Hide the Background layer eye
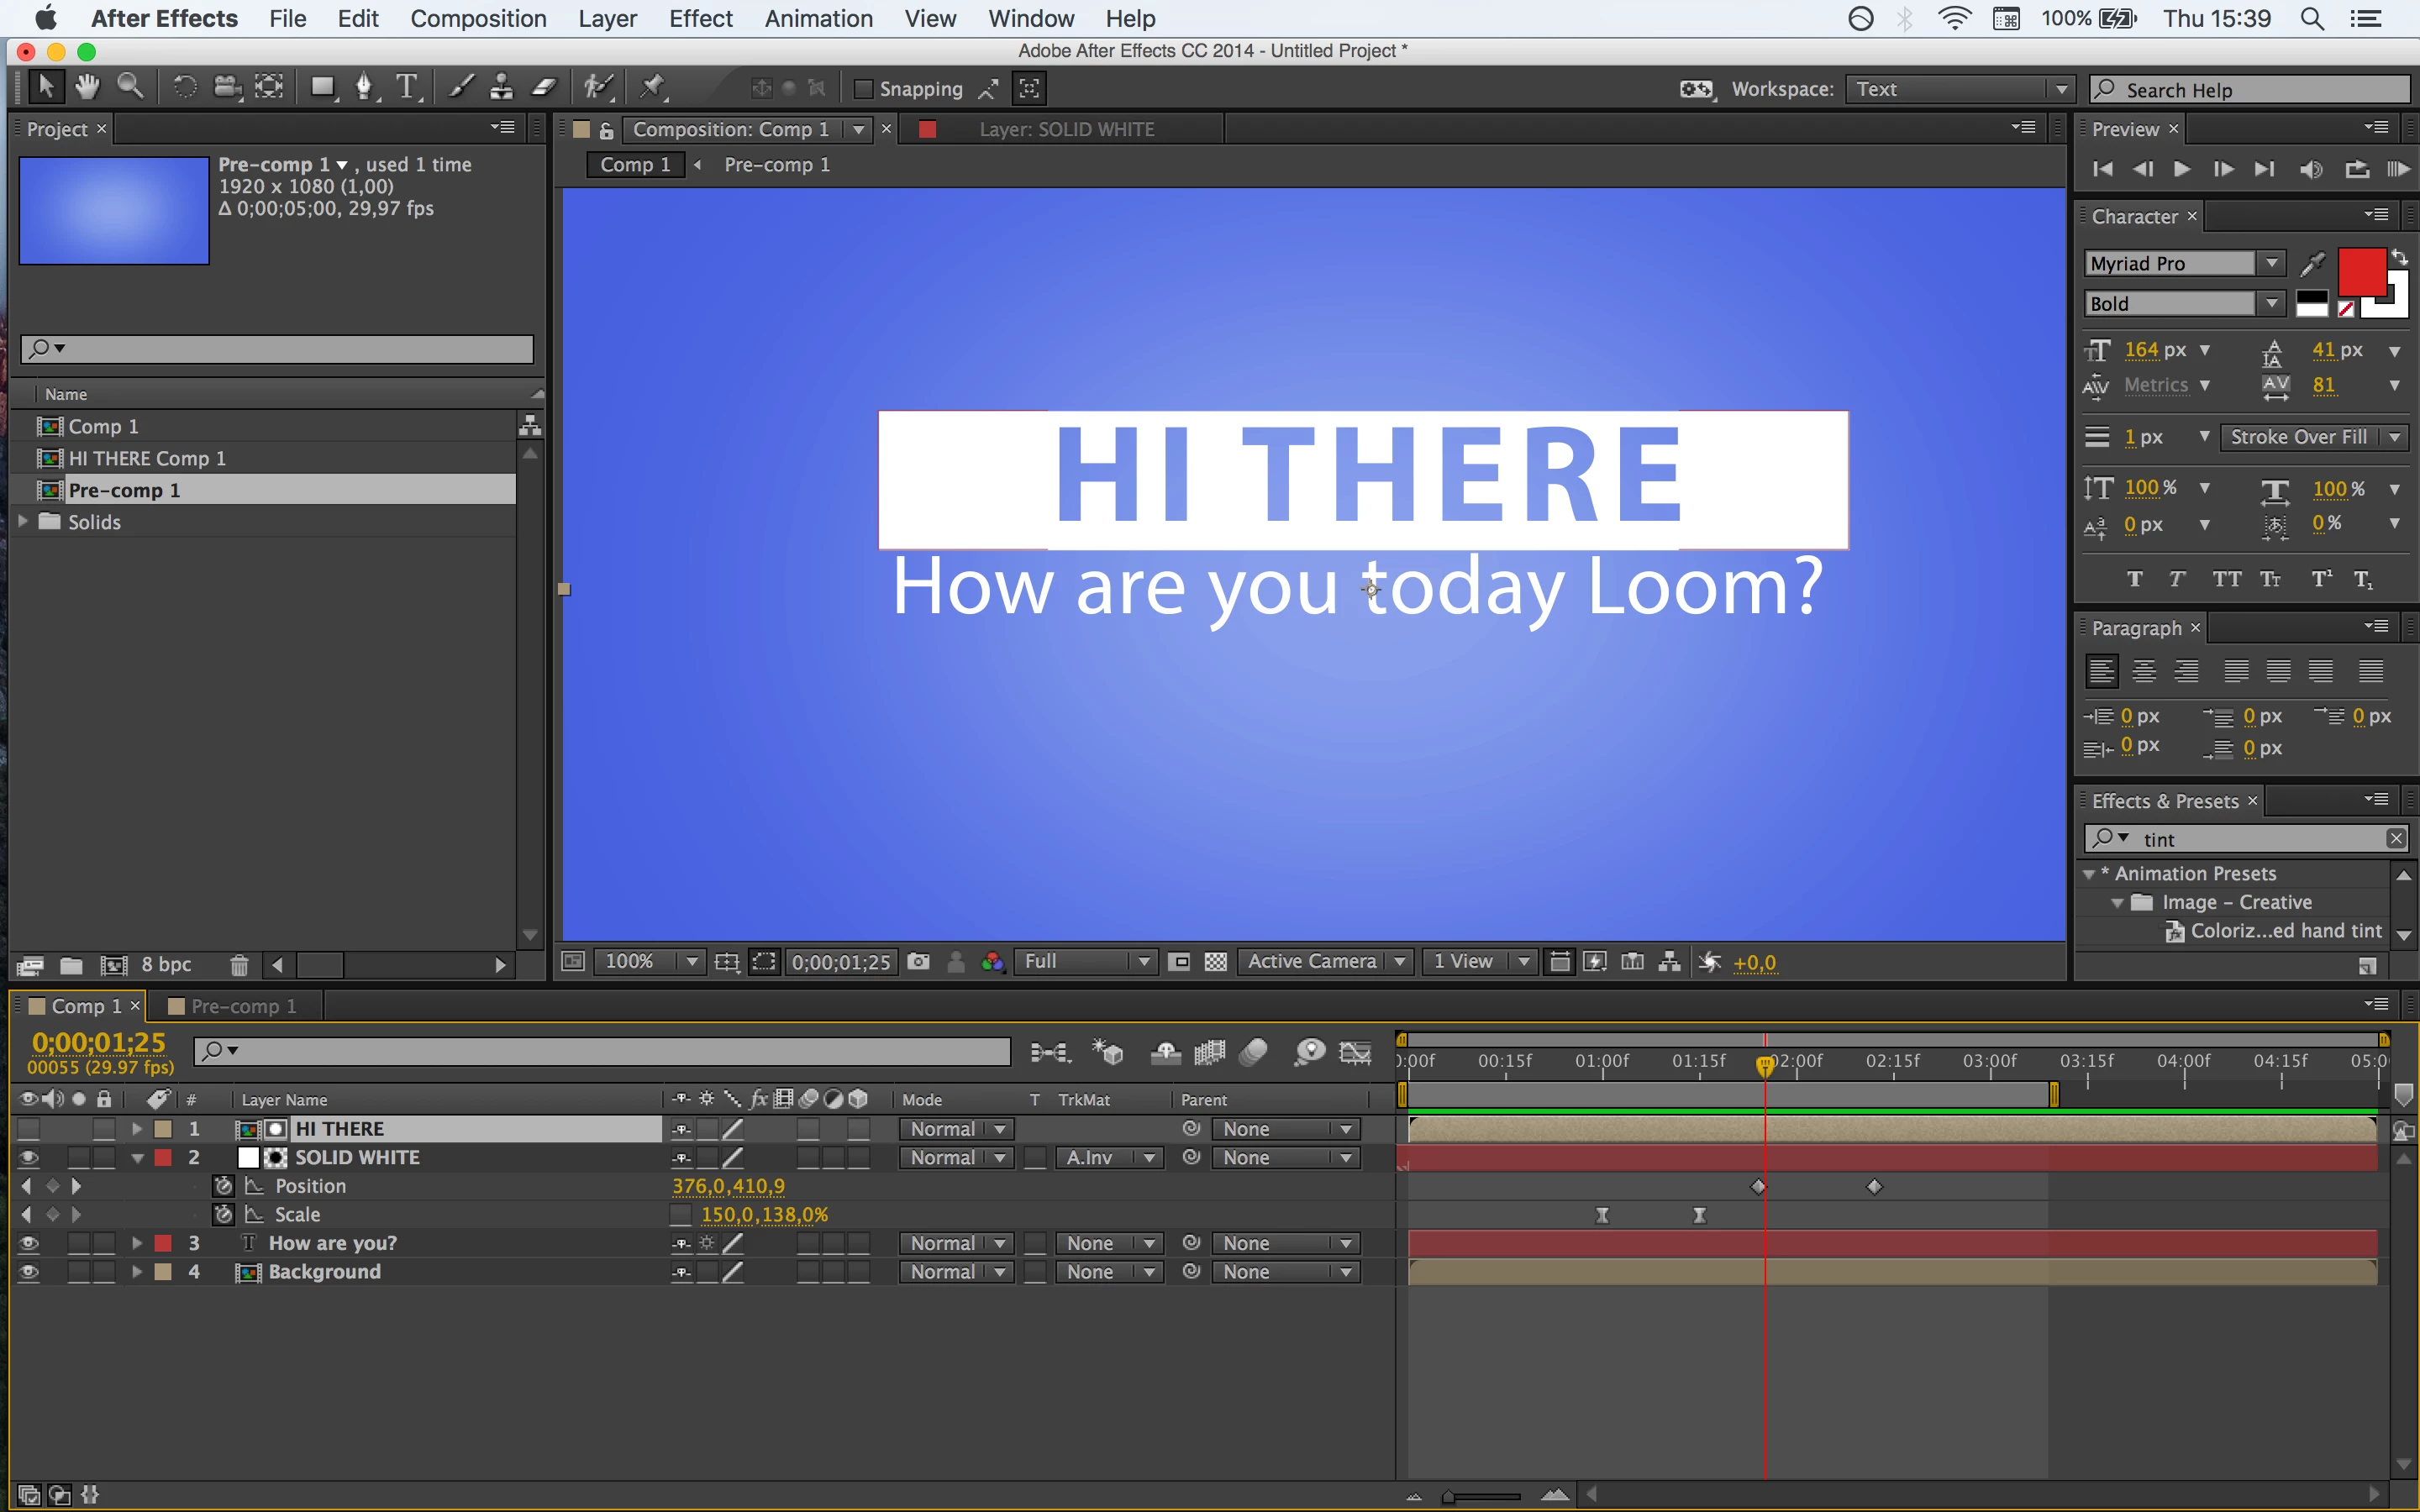Viewport: 2420px width, 1512px height. [28, 1272]
